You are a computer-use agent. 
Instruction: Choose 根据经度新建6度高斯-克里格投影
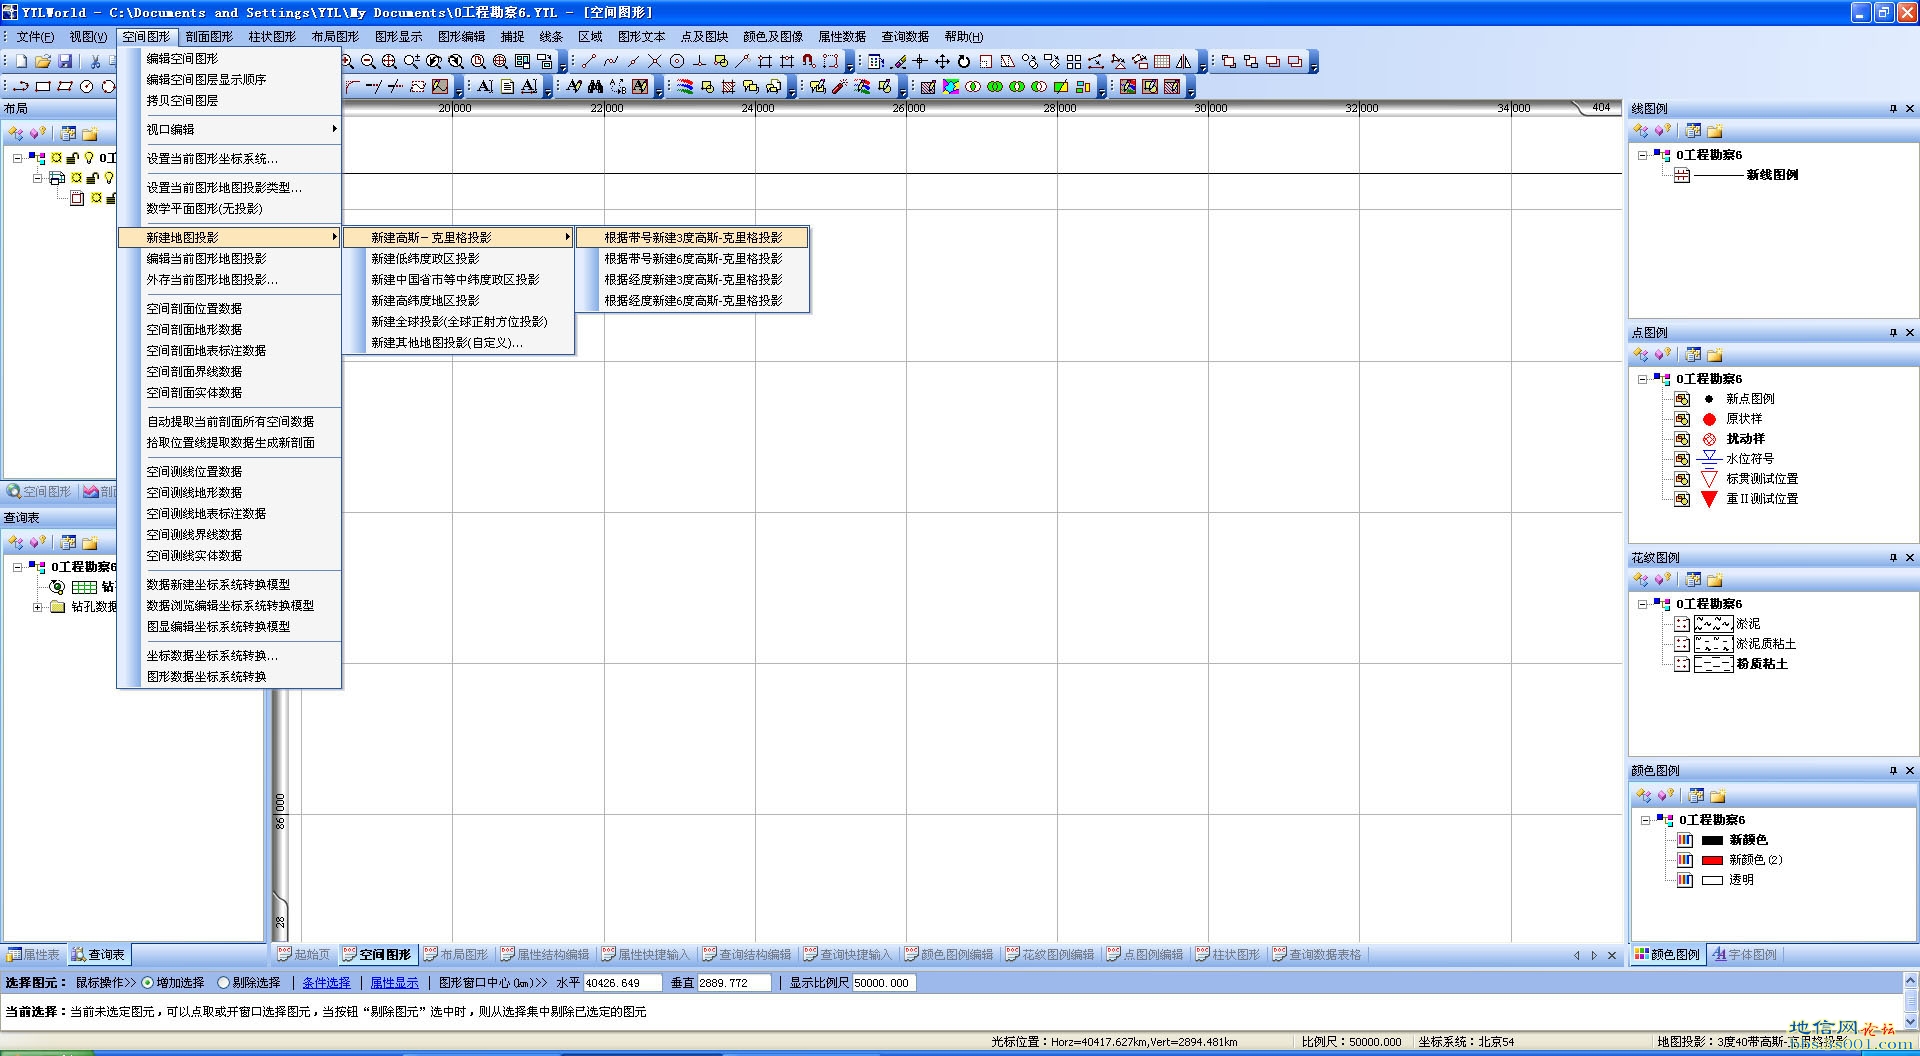693,301
